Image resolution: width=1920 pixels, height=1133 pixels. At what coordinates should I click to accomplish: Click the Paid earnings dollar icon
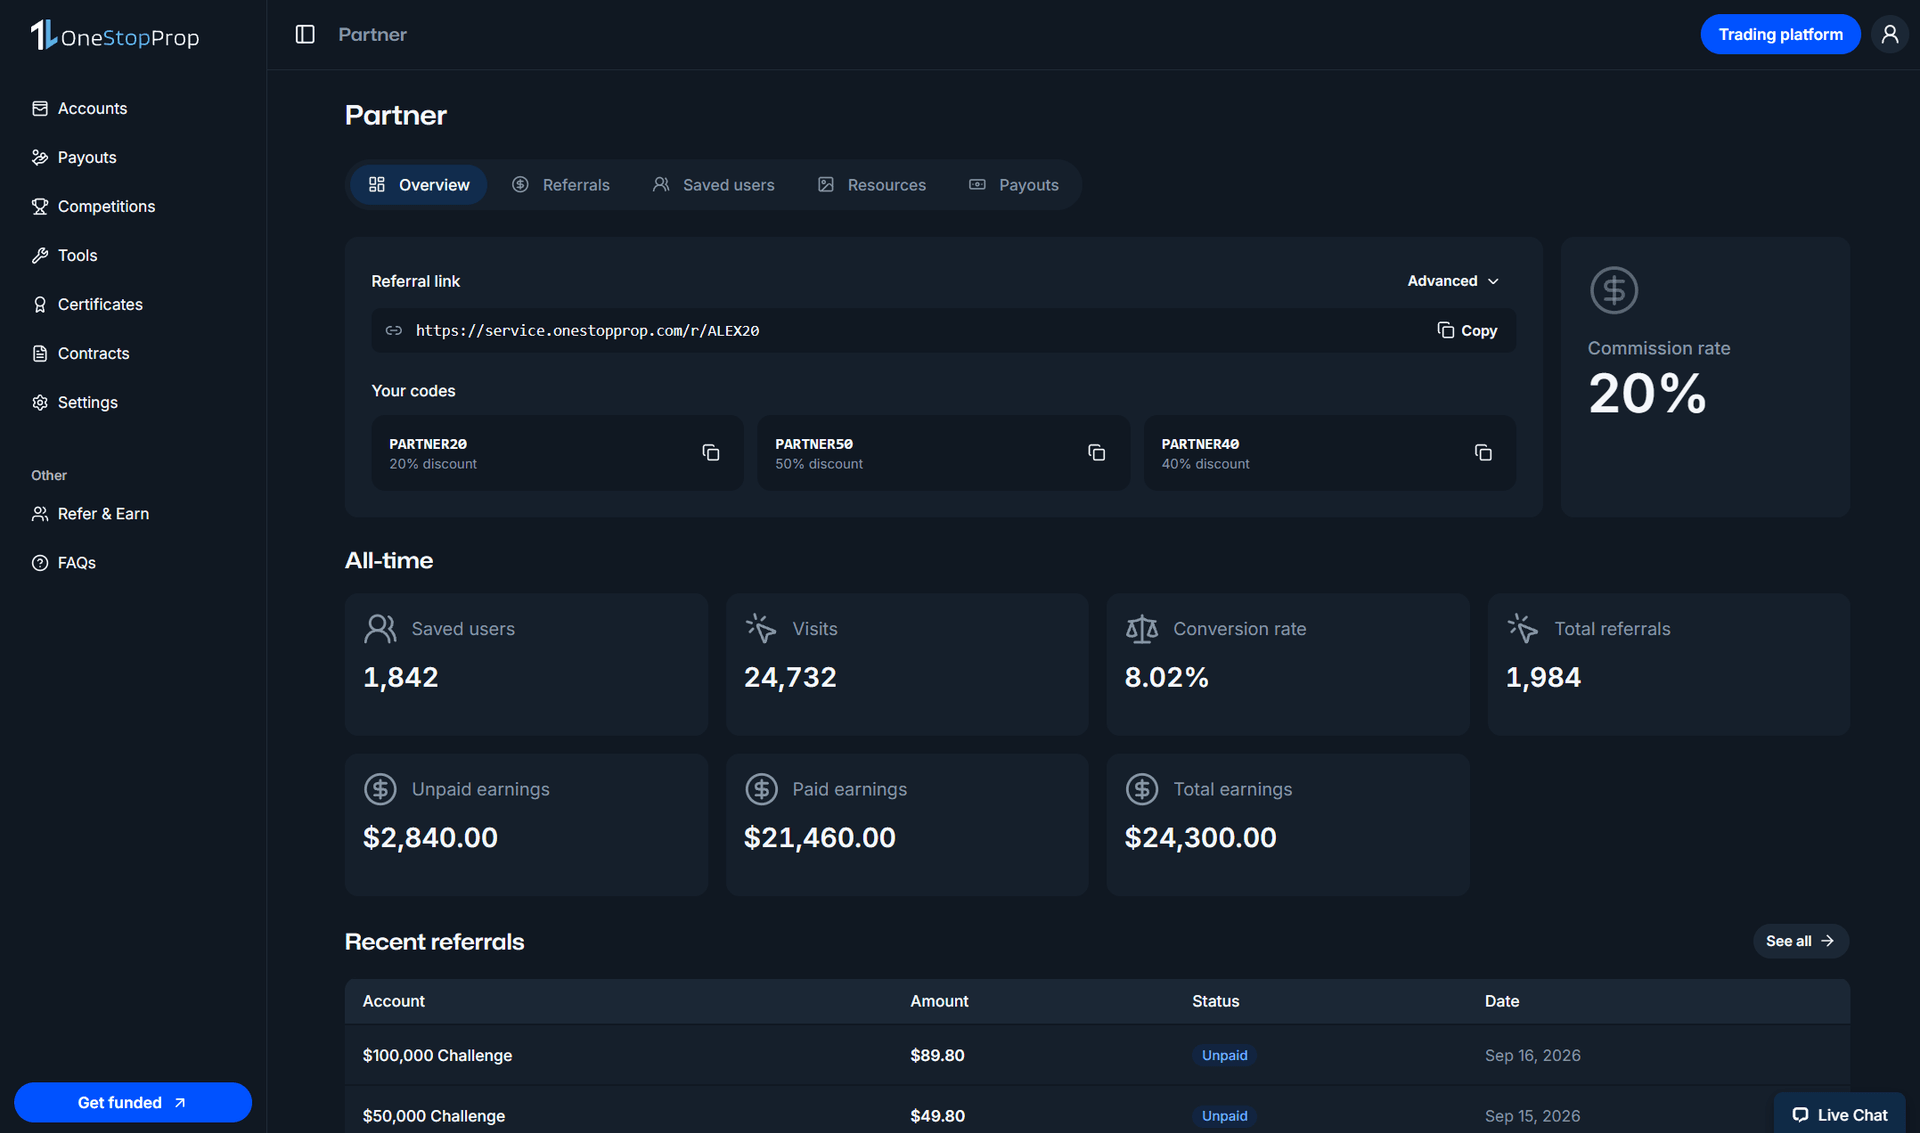(x=761, y=789)
